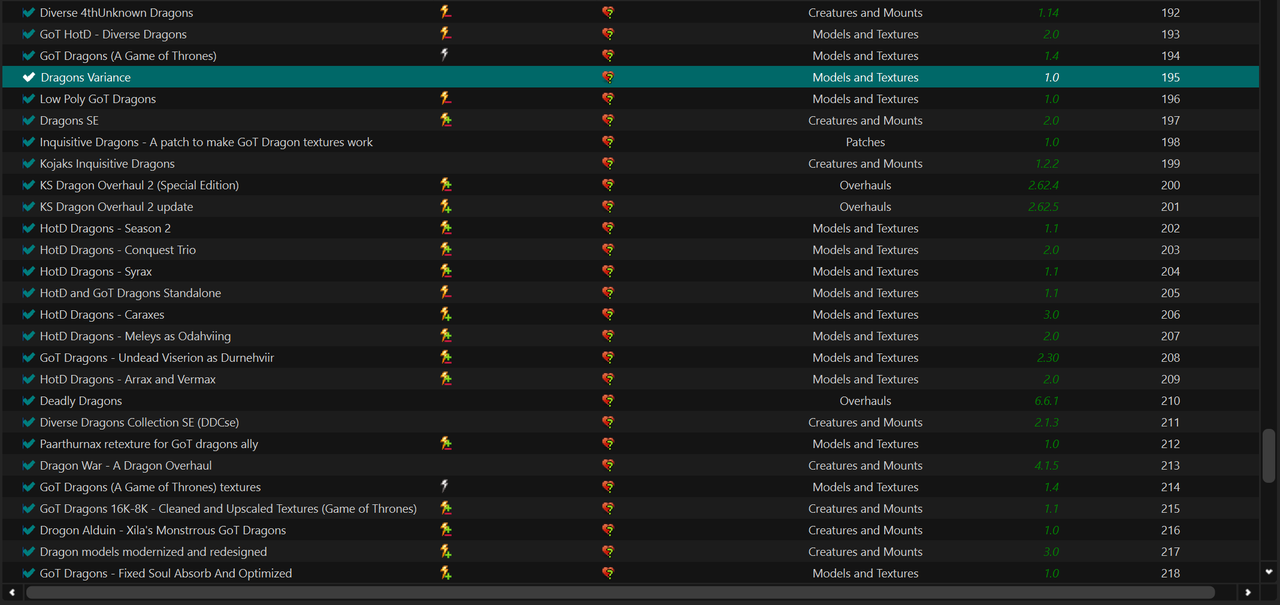
Task: Toggle checkbox for Diverse Dragons Collection SE (DDCse)
Action: (x=29, y=423)
